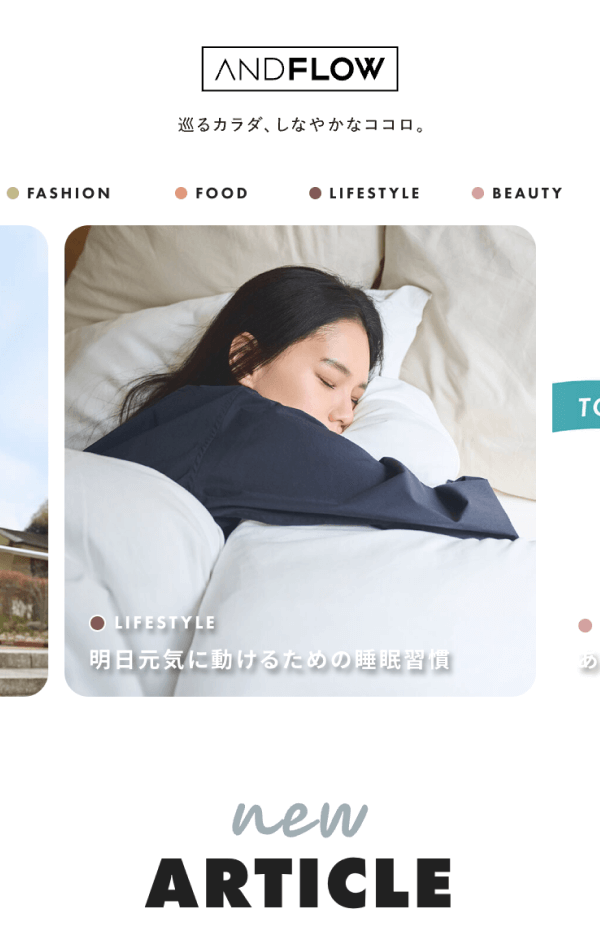The height and width of the screenshot is (930, 600).
Task: Click the ANDFLOW logo
Action: (x=299, y=69)
